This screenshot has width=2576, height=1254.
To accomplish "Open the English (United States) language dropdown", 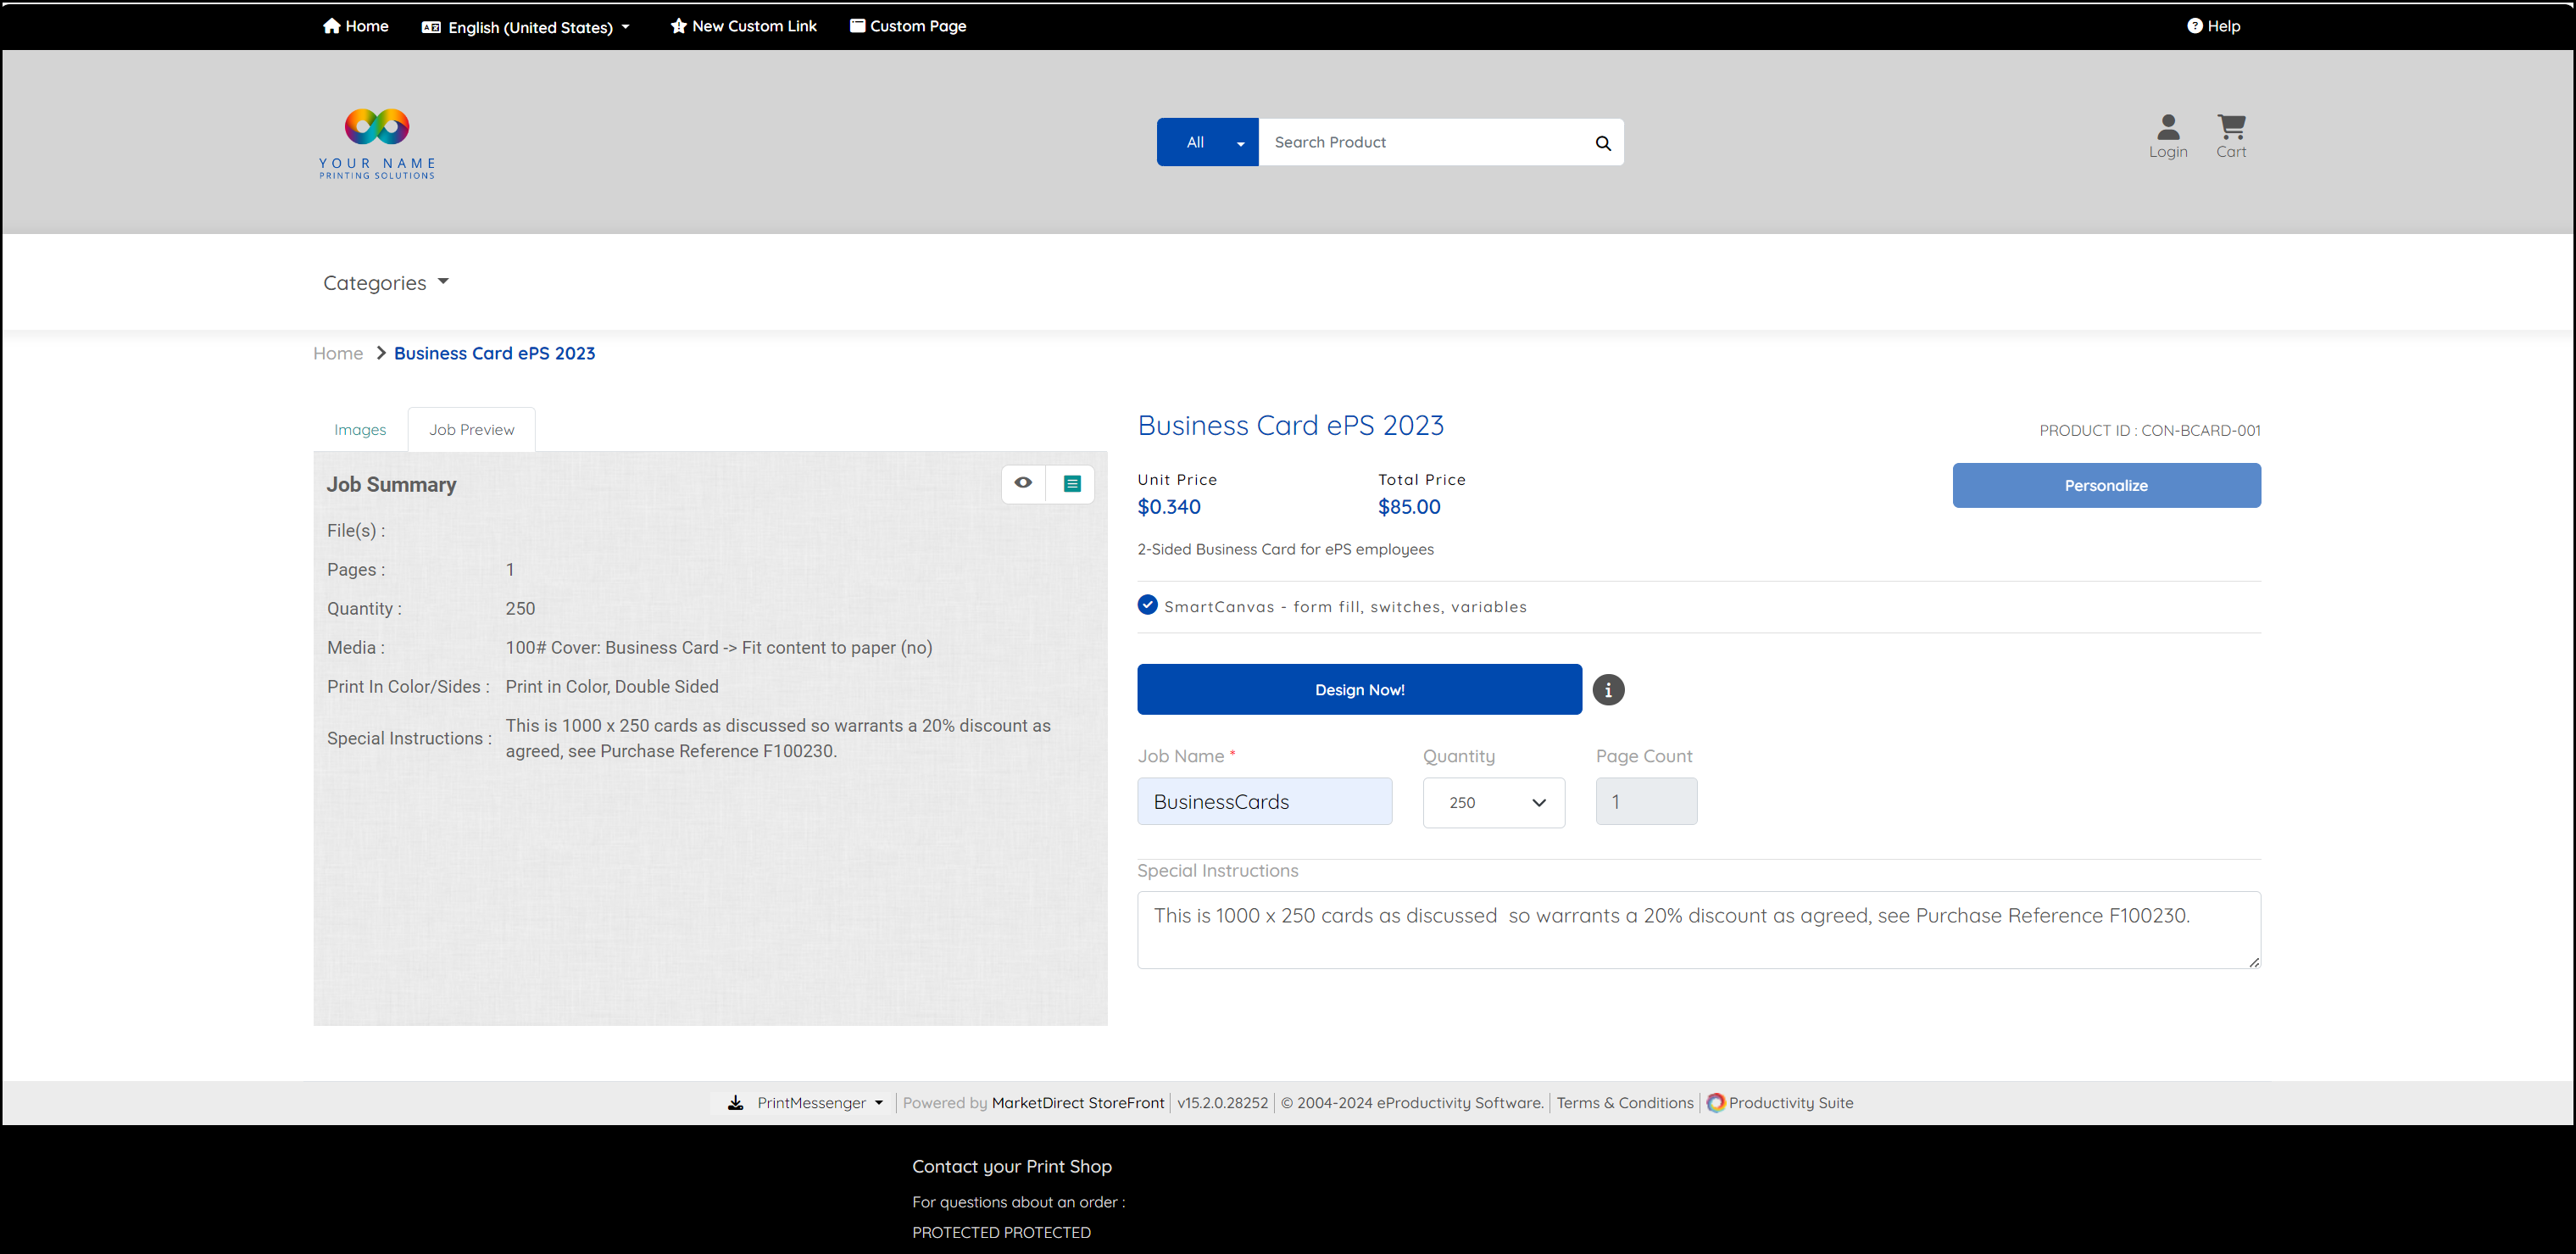I will [x=527, y=27].
